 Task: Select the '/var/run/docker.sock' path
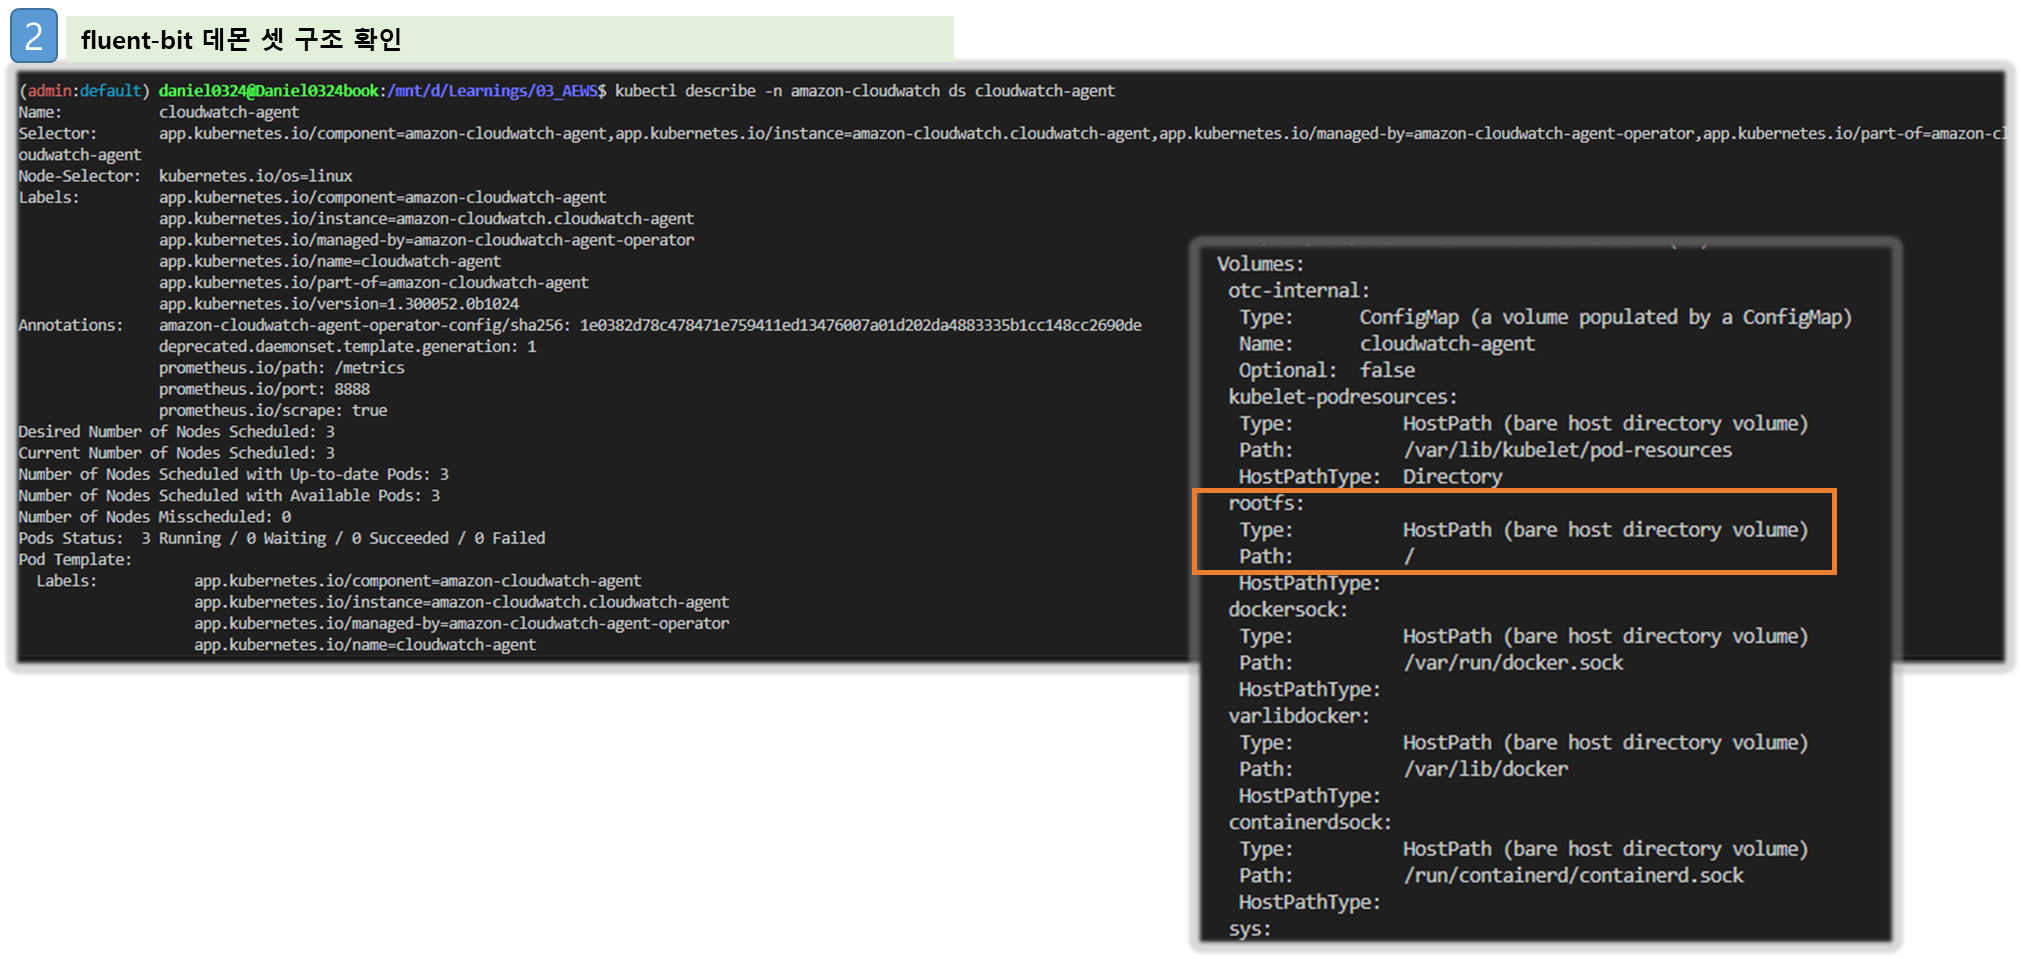(1513, 663)
